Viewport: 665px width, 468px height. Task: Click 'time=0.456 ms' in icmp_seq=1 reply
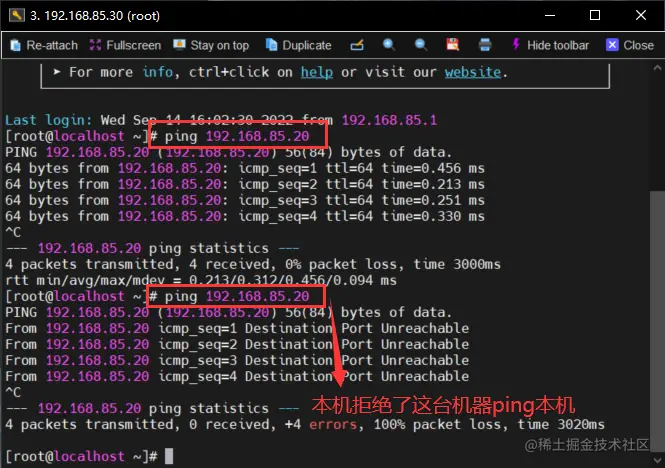point(433,168)
